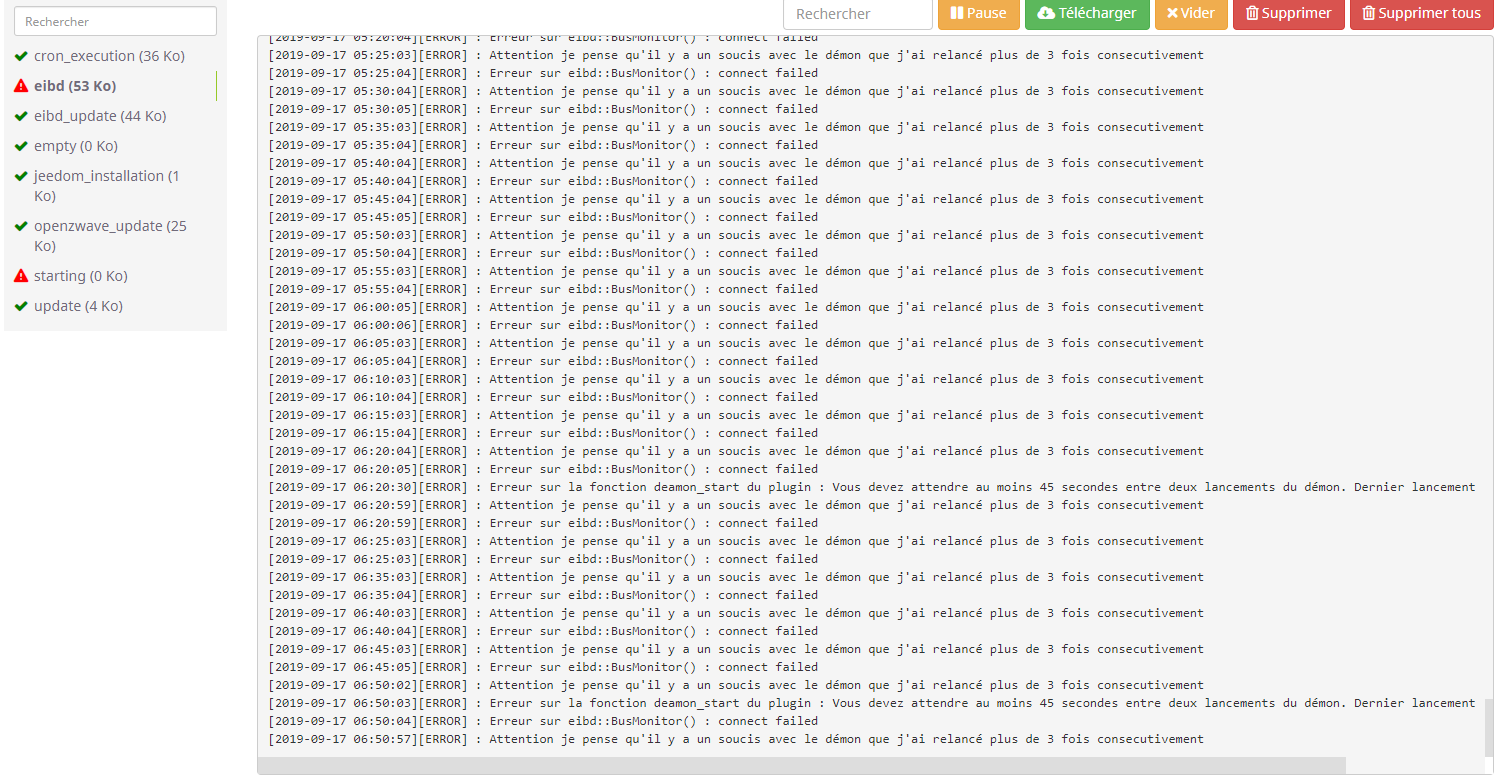
Task: Click the log's vertical scrollbar thumb
Action: click(x=1490, y=727)
